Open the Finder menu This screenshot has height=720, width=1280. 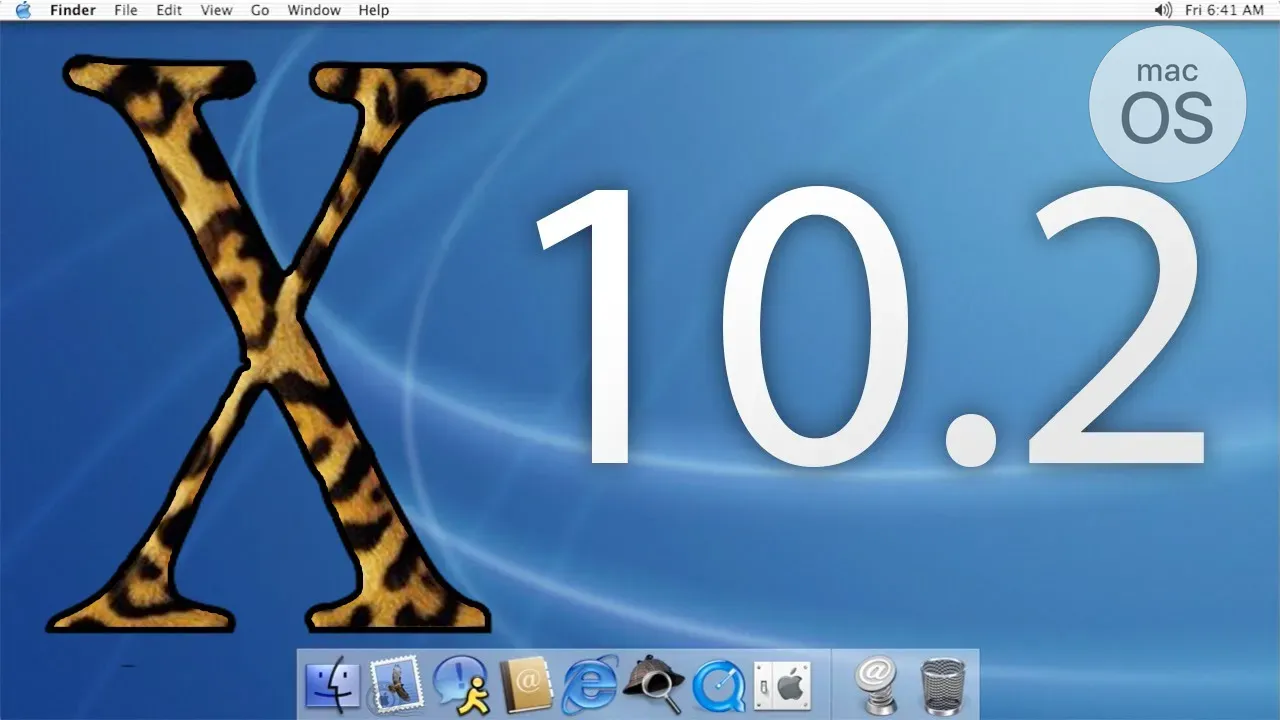point(73,10)
